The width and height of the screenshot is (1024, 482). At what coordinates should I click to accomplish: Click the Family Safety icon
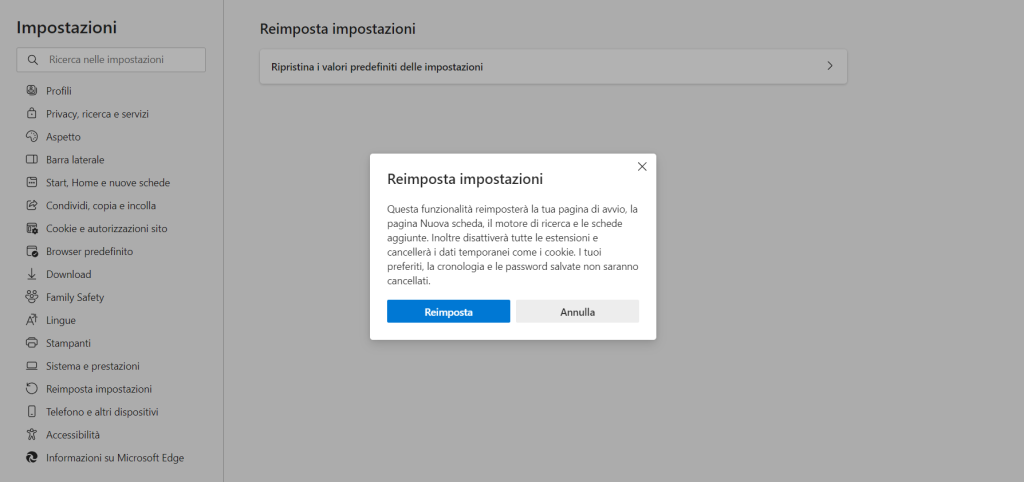tap(32, 298)
